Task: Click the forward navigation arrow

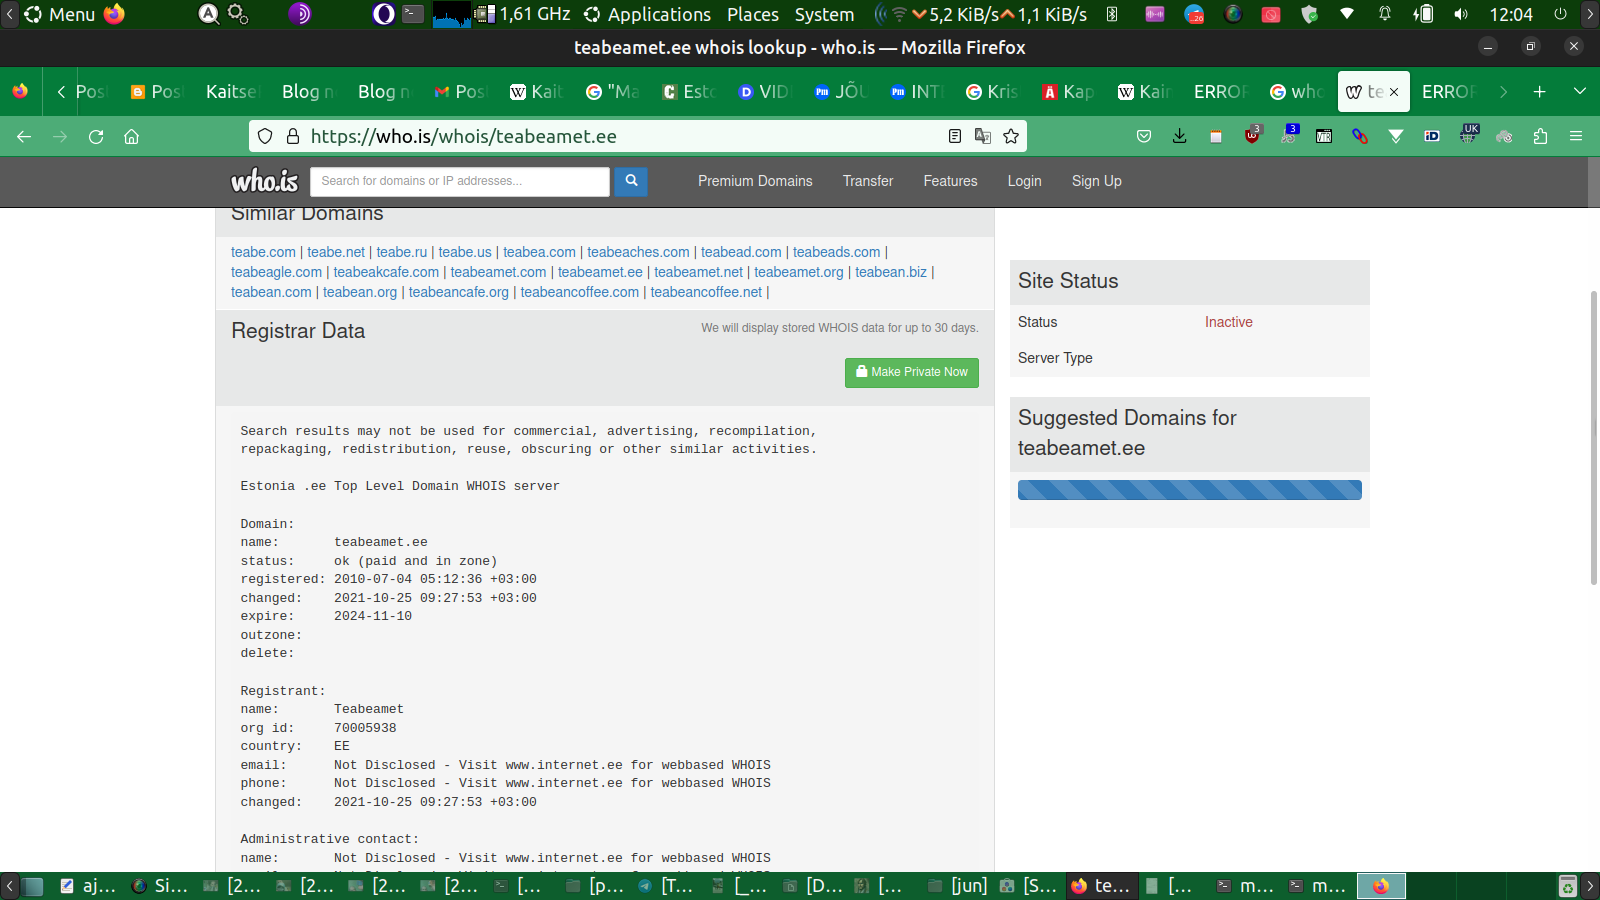Action: 60,136
